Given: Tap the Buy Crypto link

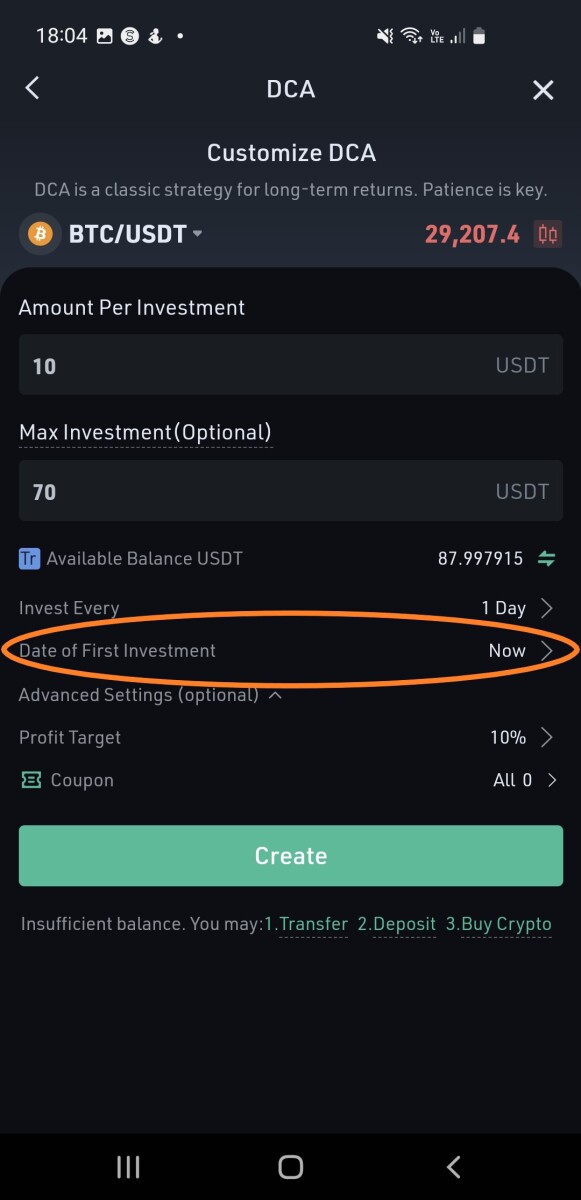Looking at the screenshot, I should coord(498,924).
